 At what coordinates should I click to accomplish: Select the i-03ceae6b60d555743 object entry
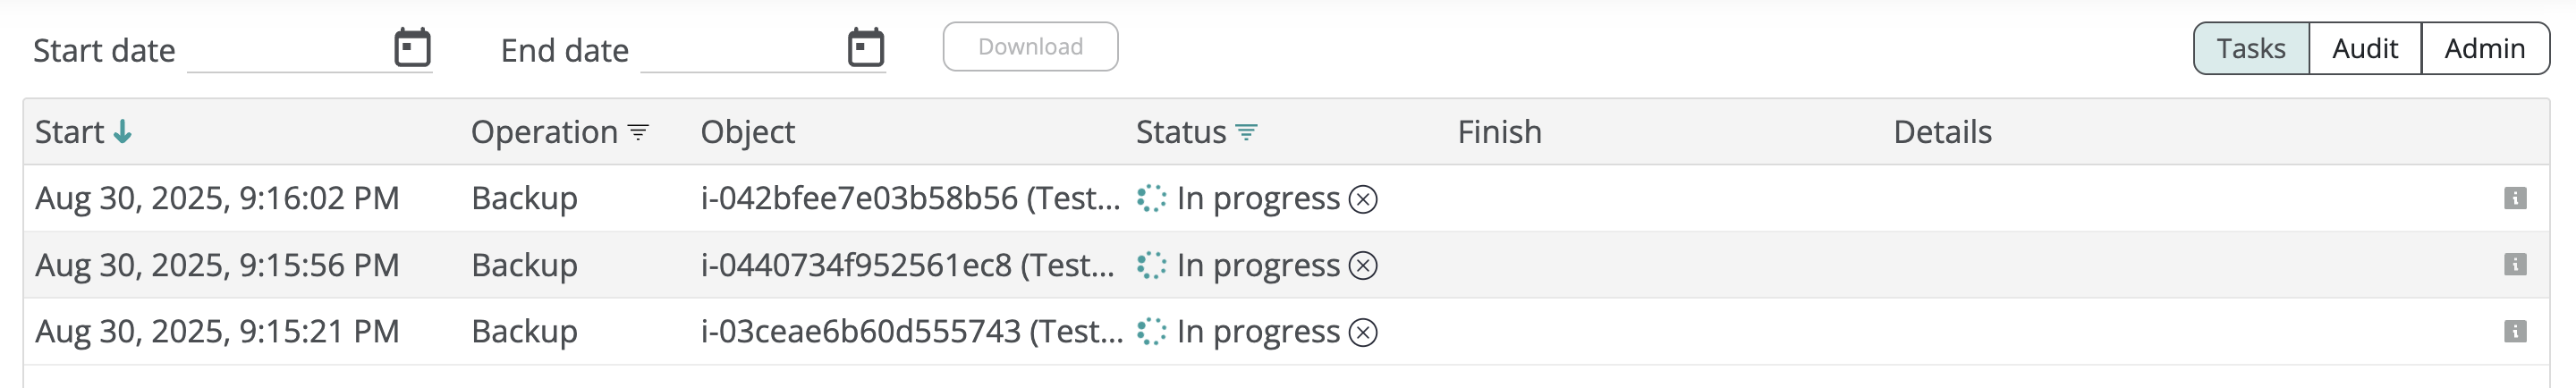coord(911,331)
